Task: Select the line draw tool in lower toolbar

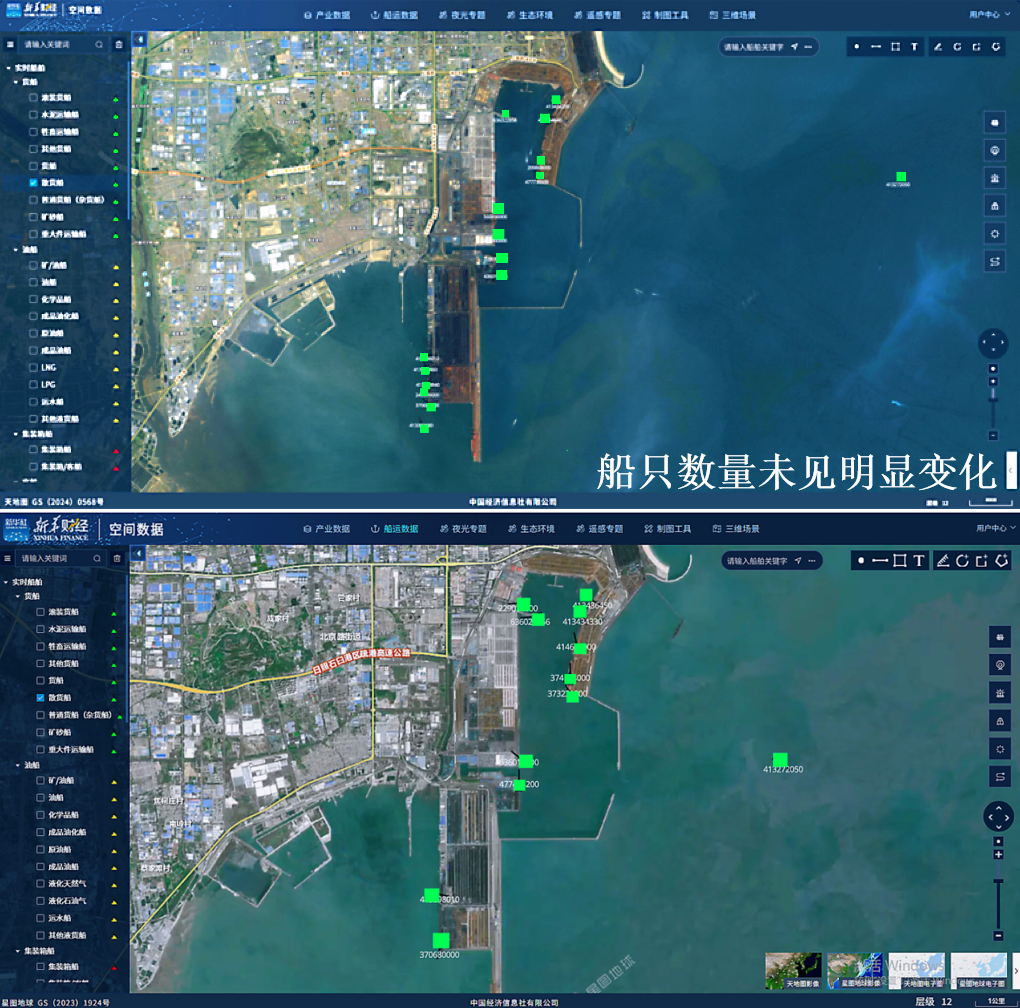Action: pos(880,560)
